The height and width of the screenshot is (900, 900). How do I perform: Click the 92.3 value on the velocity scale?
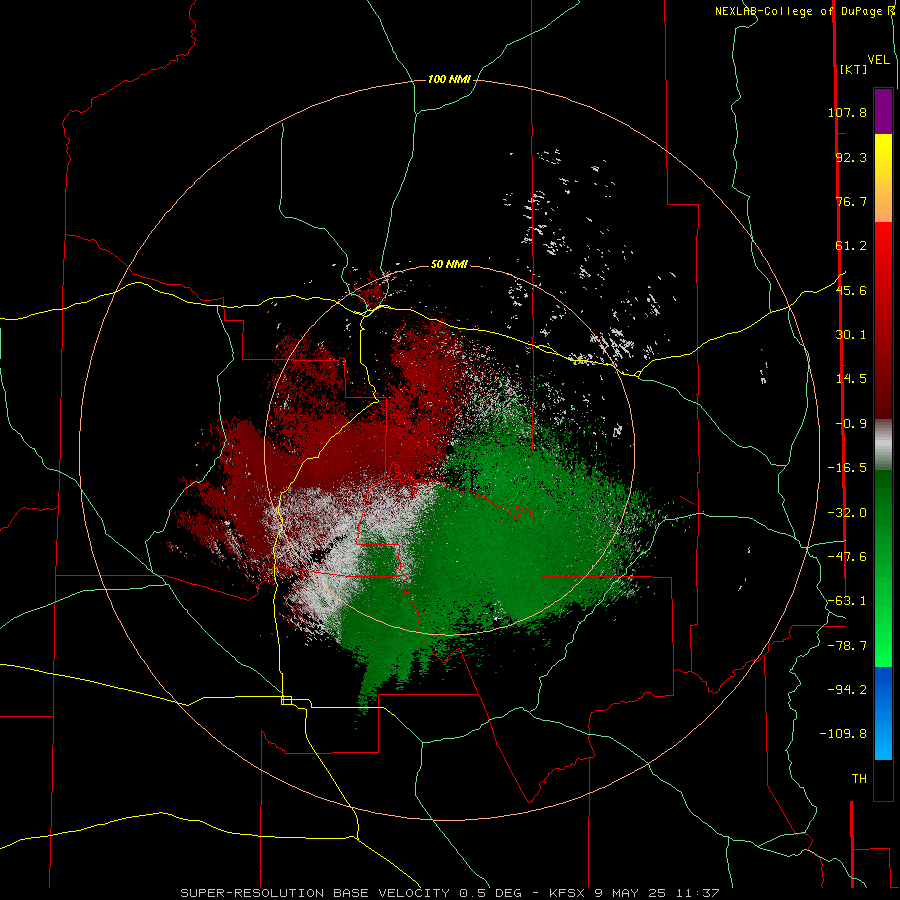[851, 157]
